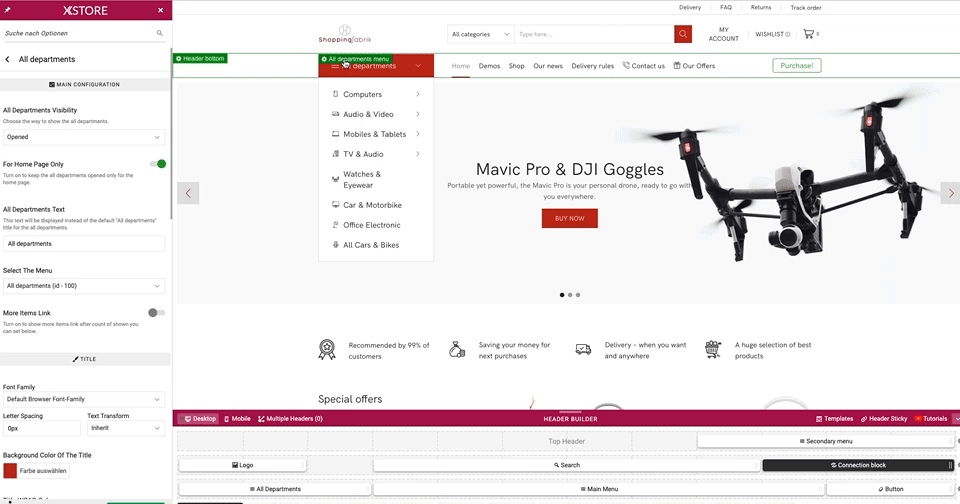Select the Secondary menu block in header builder

[825, 441]
